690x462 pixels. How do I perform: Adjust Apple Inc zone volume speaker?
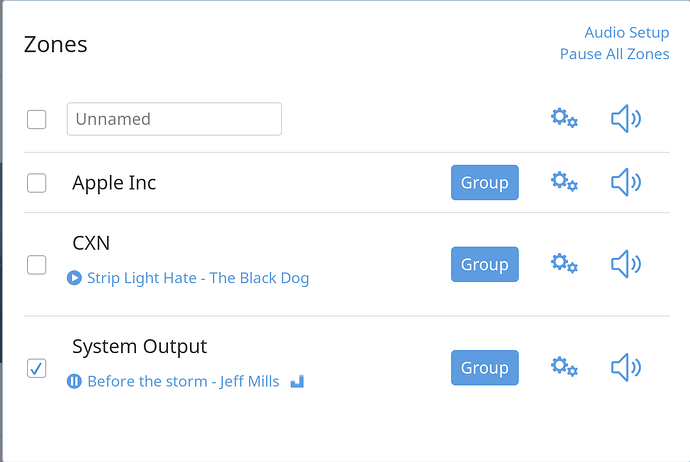(626, 182)
